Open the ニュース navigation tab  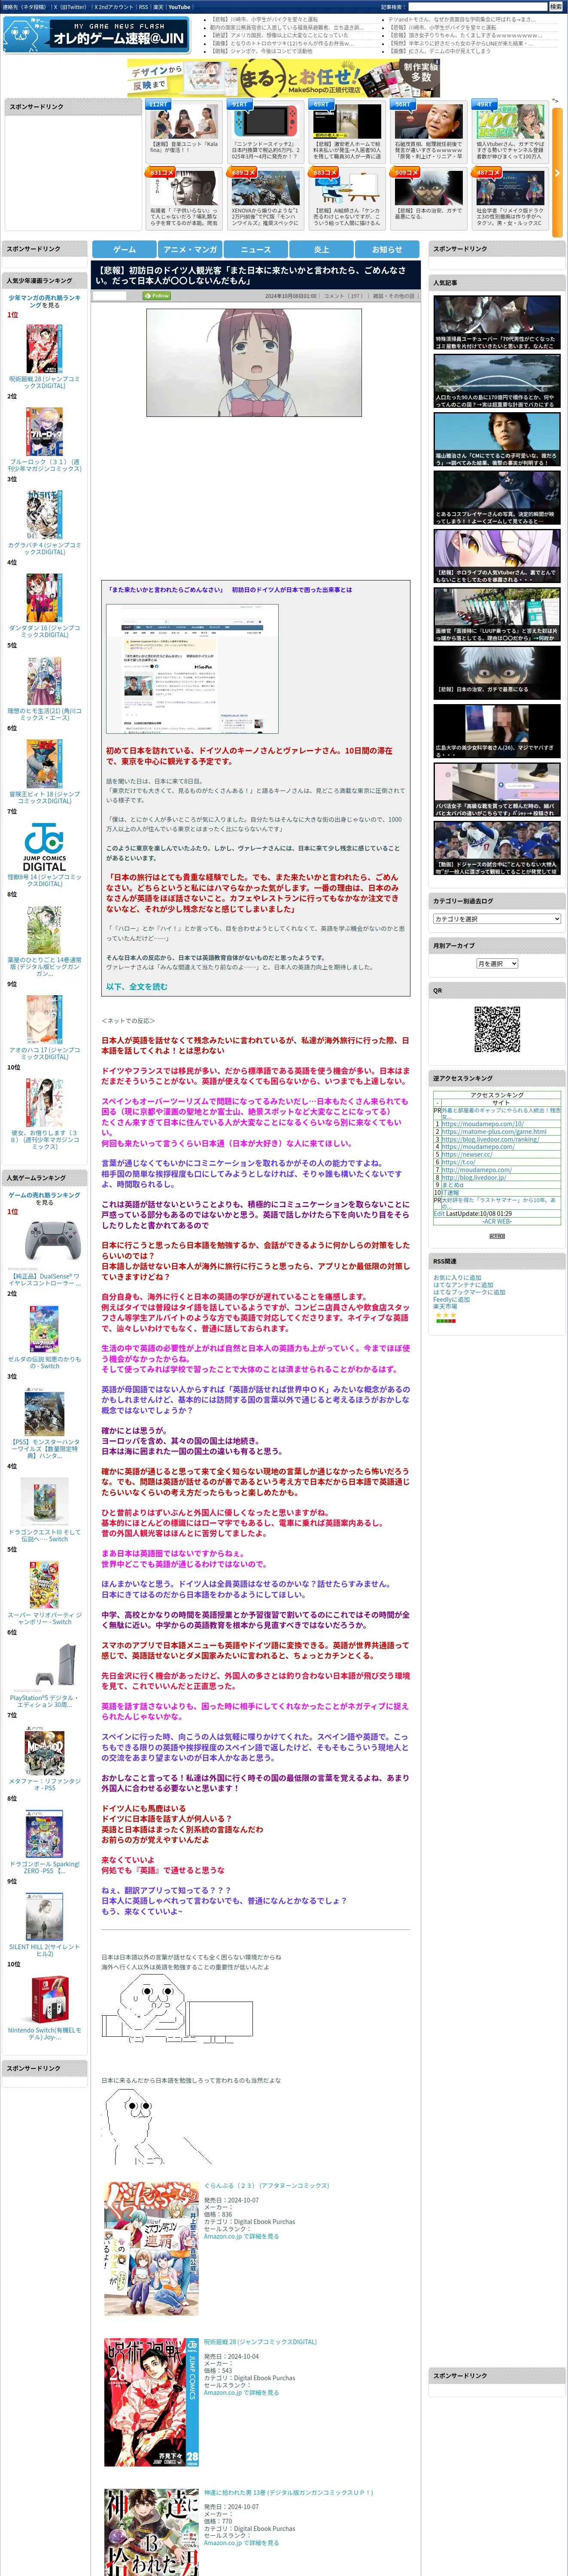click(x=255, y=249)
